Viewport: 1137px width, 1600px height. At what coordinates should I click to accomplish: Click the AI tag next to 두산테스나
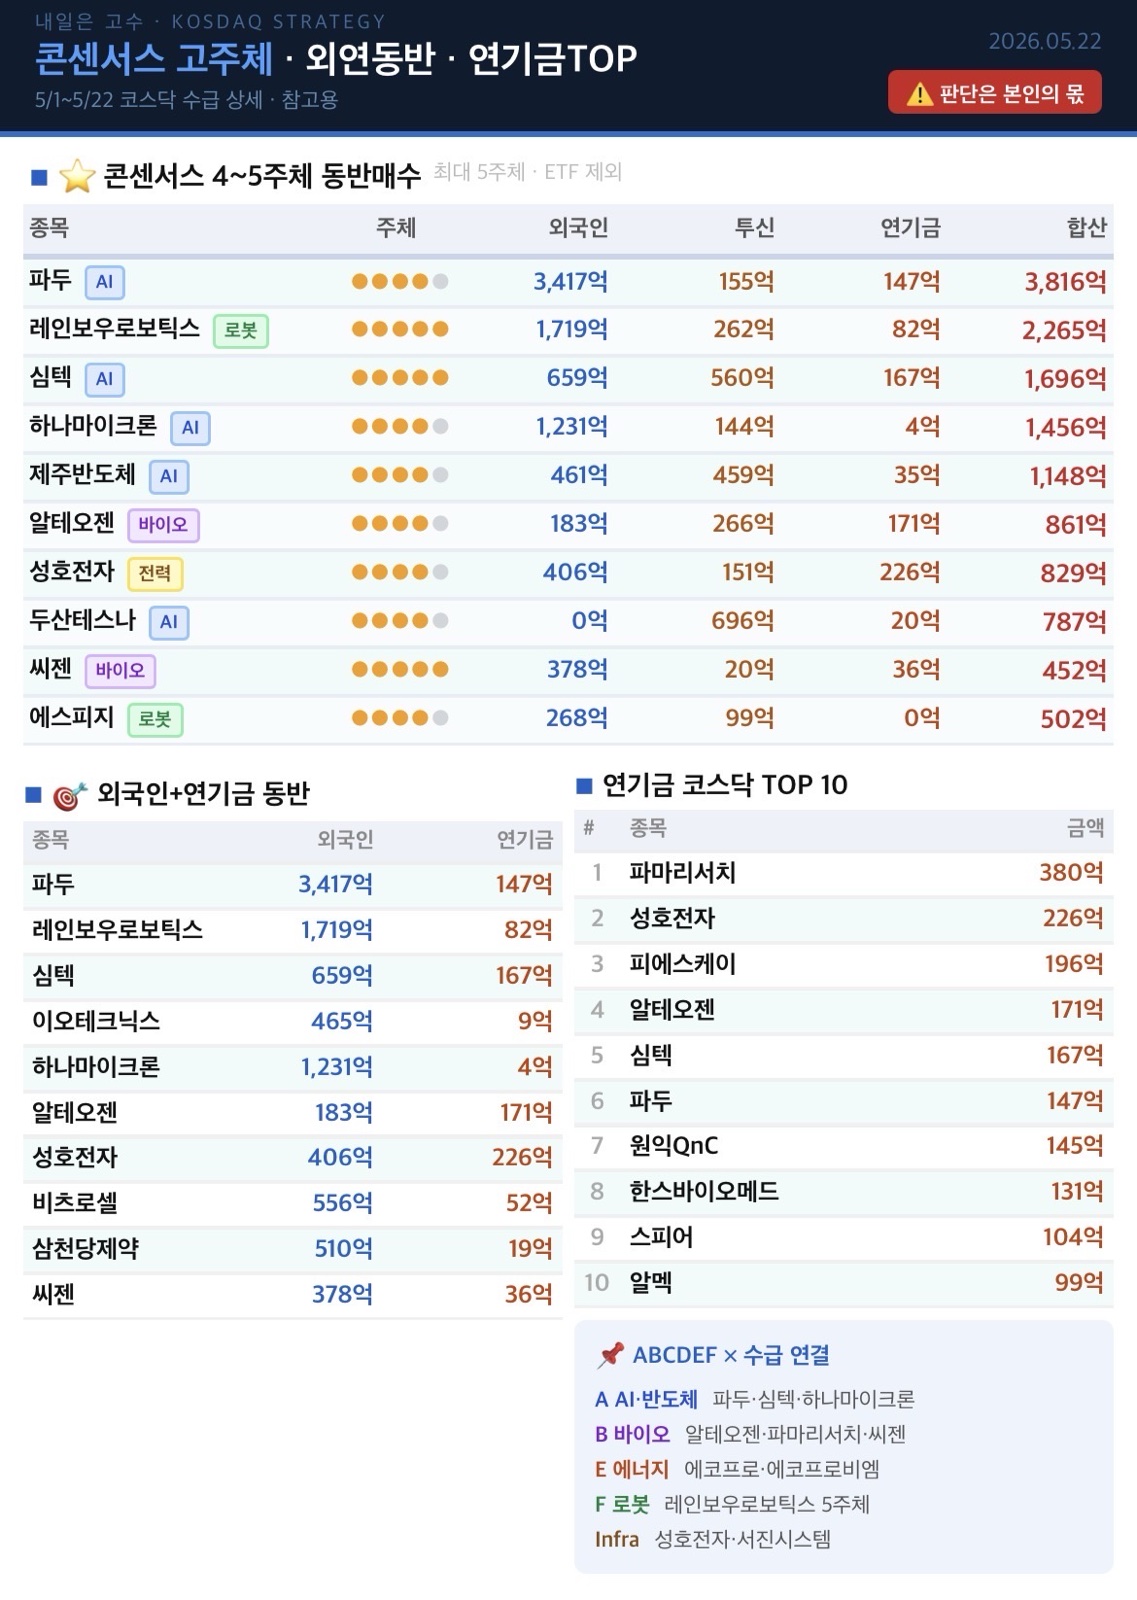tap(169, 622)
